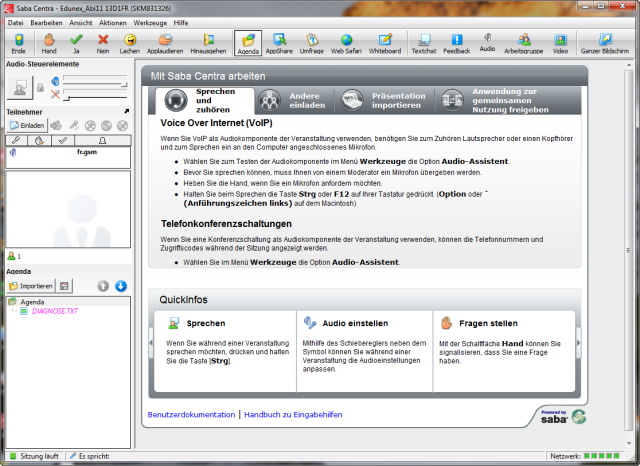Screen dimensions: 640x466
Task: Open the Datei menu
Action: click(x=16, y=23)
